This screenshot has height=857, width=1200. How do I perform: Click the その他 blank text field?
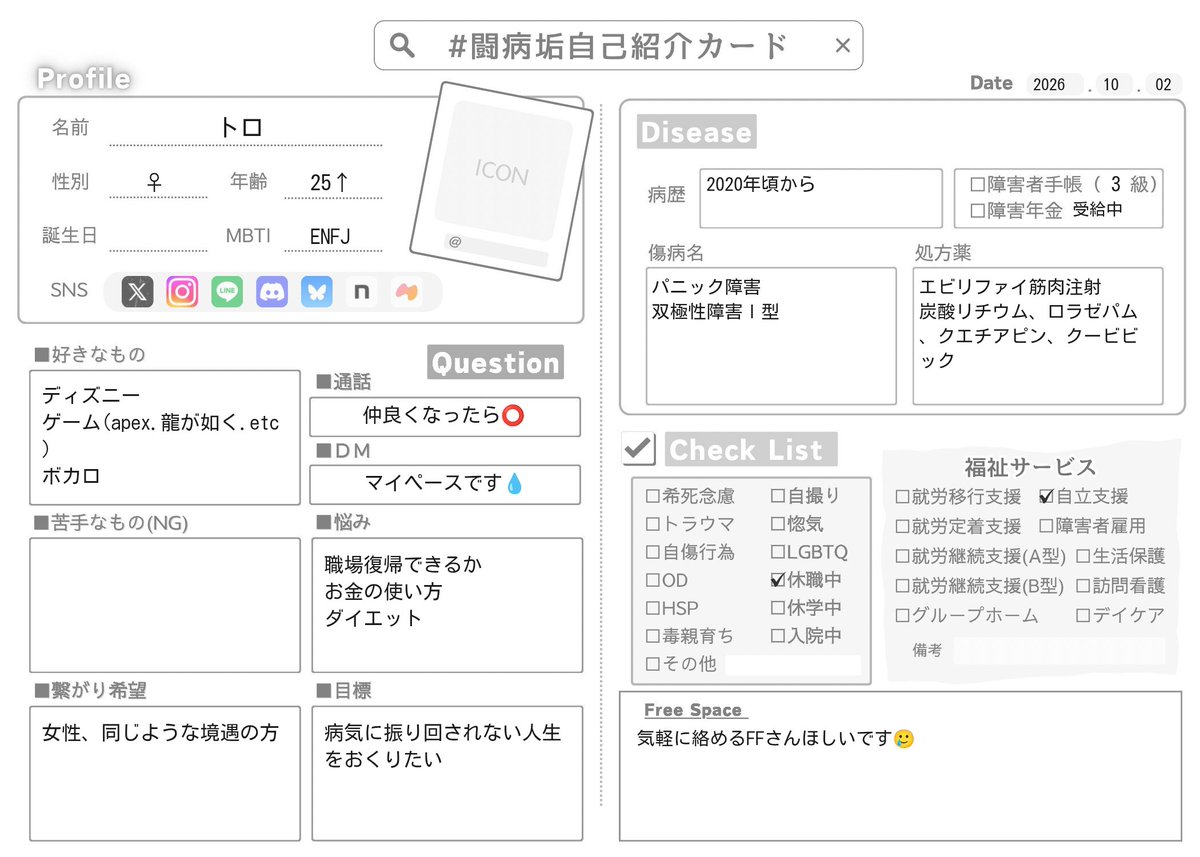793,665
